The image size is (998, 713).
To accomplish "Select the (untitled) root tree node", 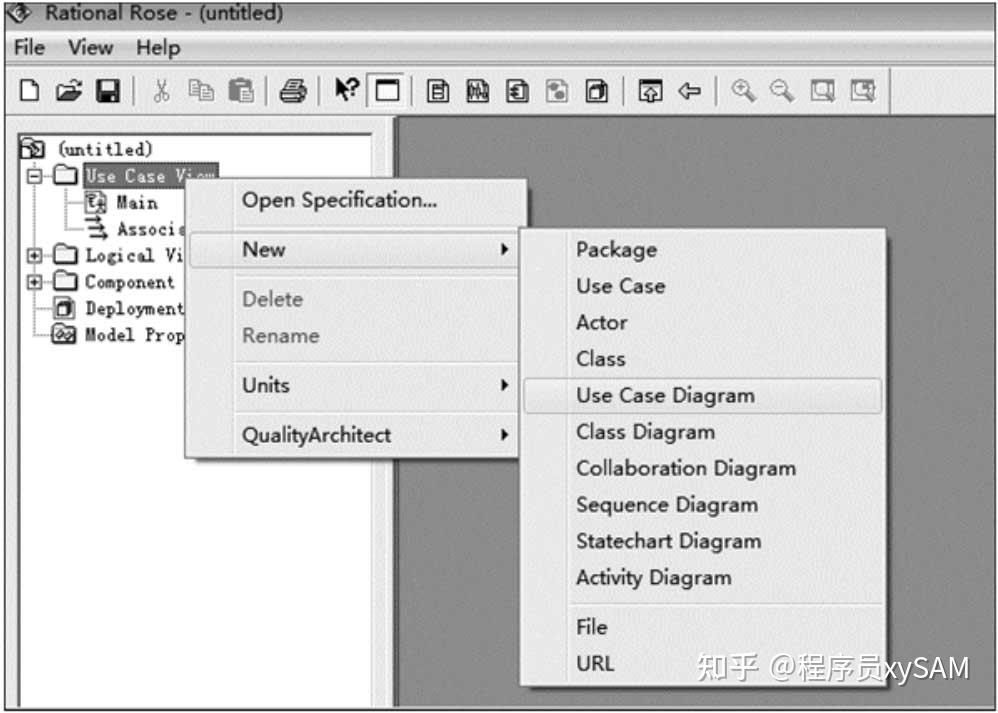I will click(x=105, y=149).
